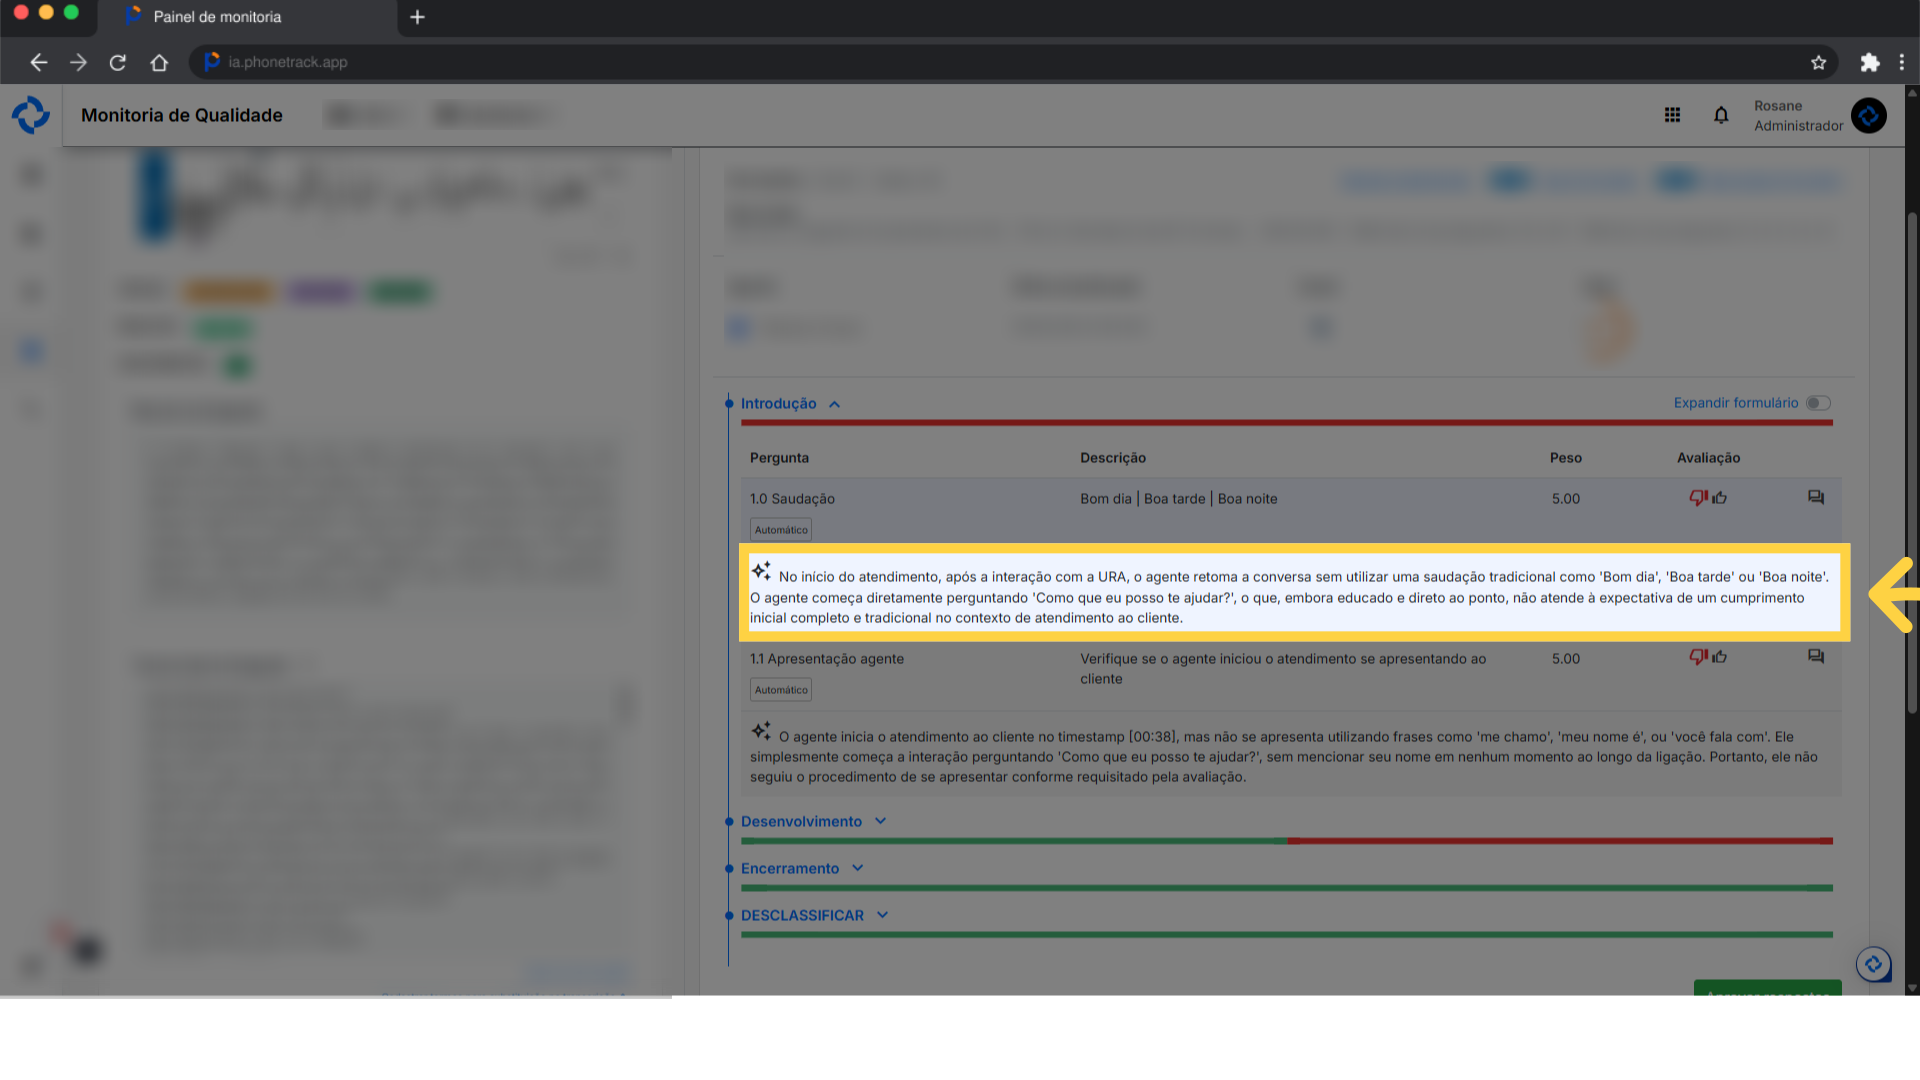Select the Painel de monitoria browser tab
The height and width of the screenshot is (1080, 1920).
pyautogui.click(x=217, y=17)
